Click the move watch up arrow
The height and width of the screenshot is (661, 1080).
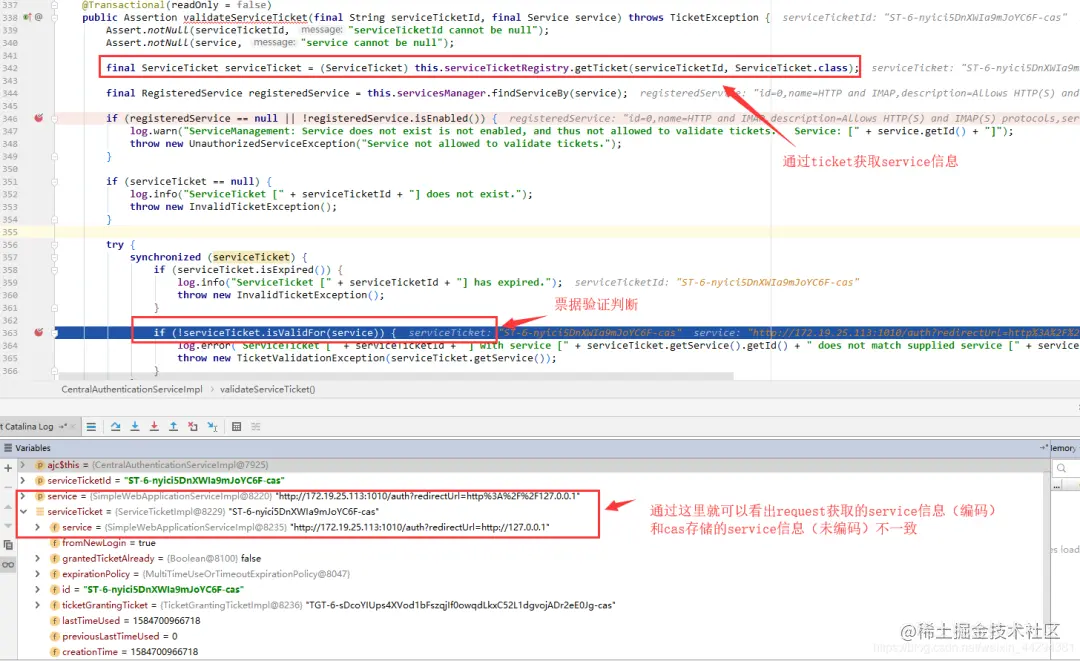8,507
